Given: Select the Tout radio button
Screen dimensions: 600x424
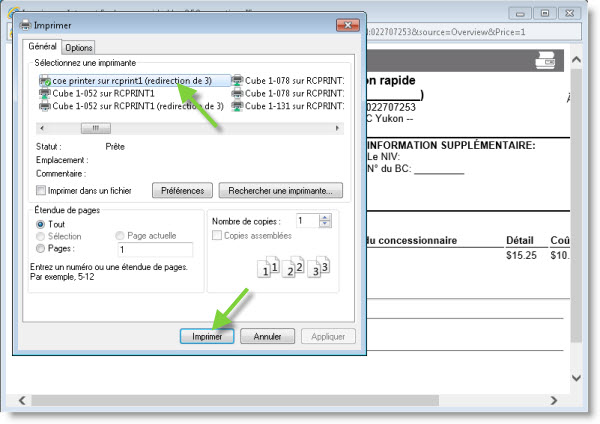Looking at the screenshot, I should coord(40,224).
